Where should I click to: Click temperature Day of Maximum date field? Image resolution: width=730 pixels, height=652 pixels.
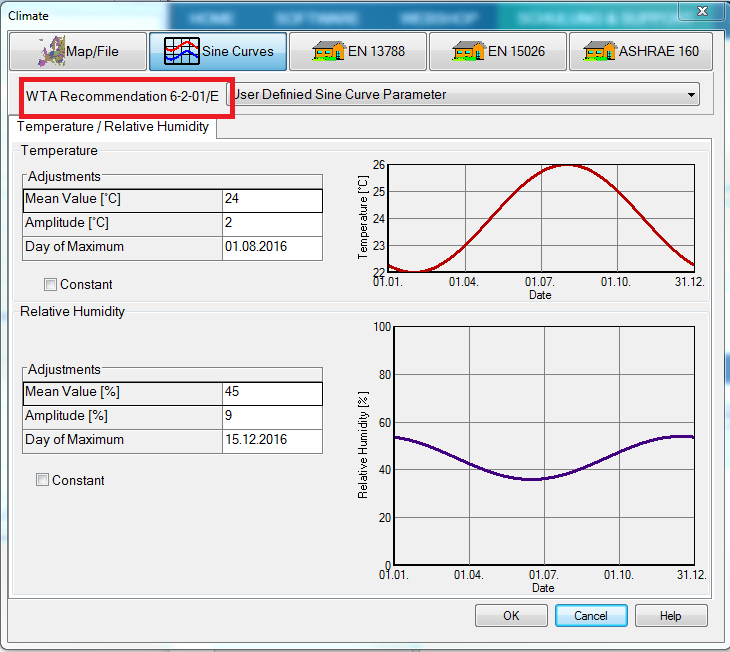point(272,247)
